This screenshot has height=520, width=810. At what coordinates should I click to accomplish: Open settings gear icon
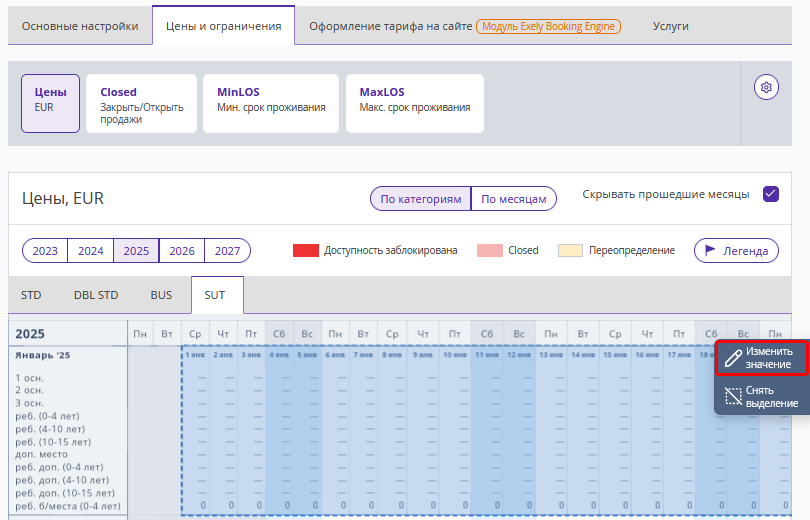pyautogui.click(x=766, y=87)
